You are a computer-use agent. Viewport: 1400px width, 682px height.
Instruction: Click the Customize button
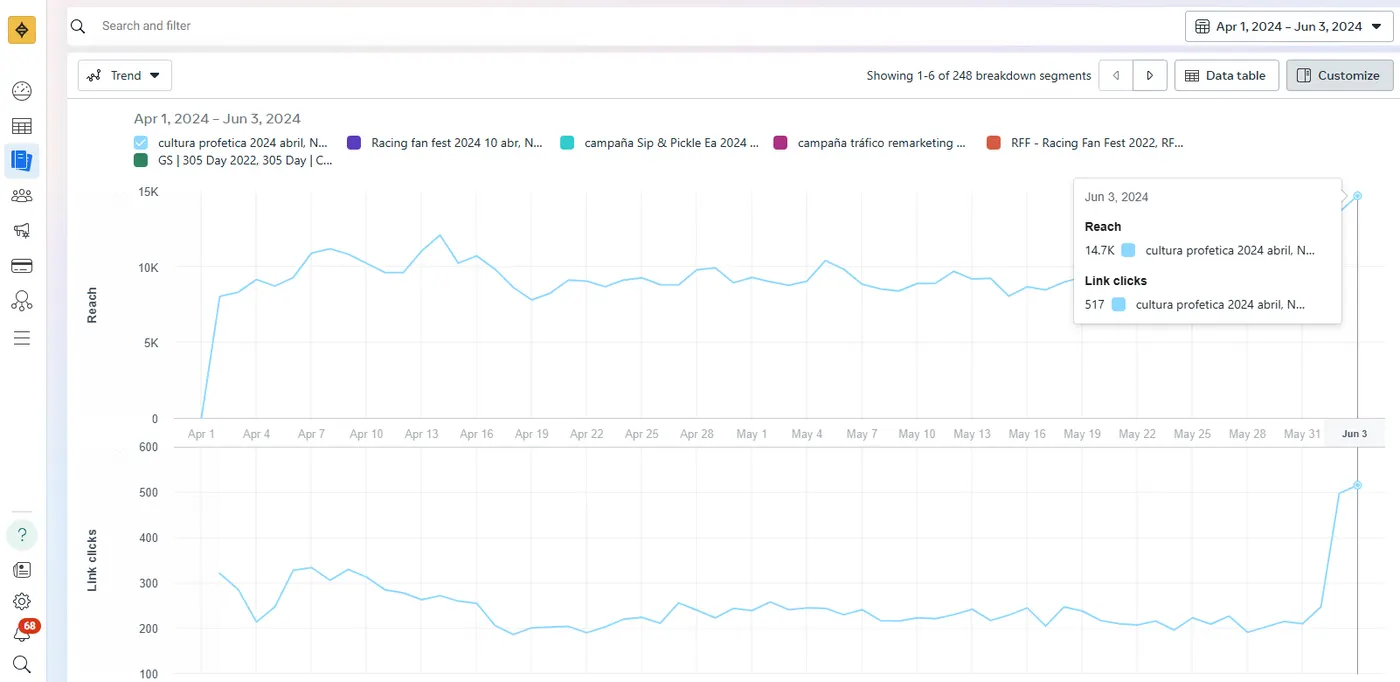1339,76
